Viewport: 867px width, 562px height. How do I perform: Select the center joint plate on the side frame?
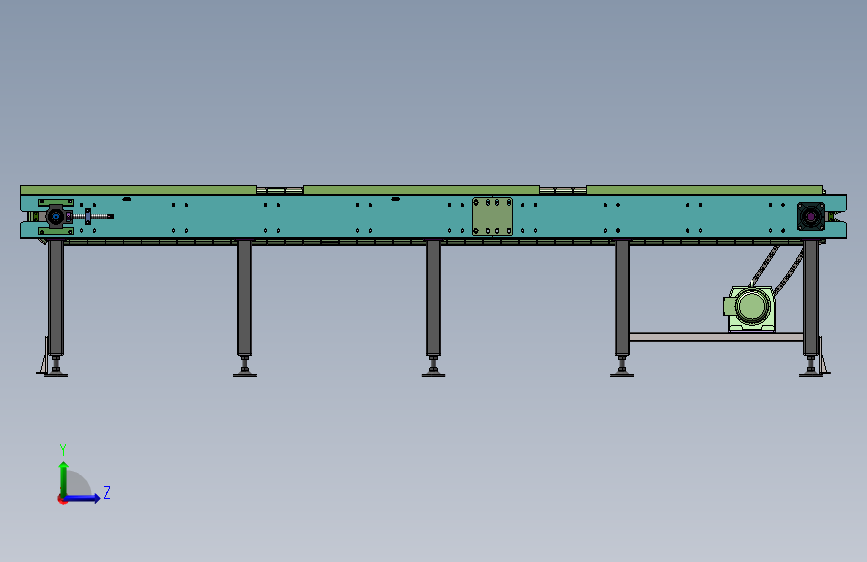point(492,216)
